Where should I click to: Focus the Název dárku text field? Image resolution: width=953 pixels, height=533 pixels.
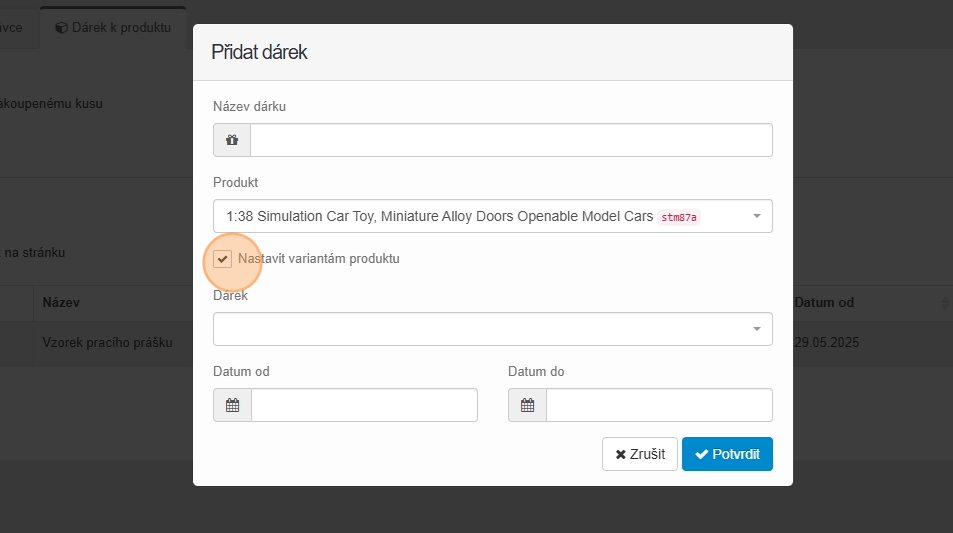click(x=511, y=141)
